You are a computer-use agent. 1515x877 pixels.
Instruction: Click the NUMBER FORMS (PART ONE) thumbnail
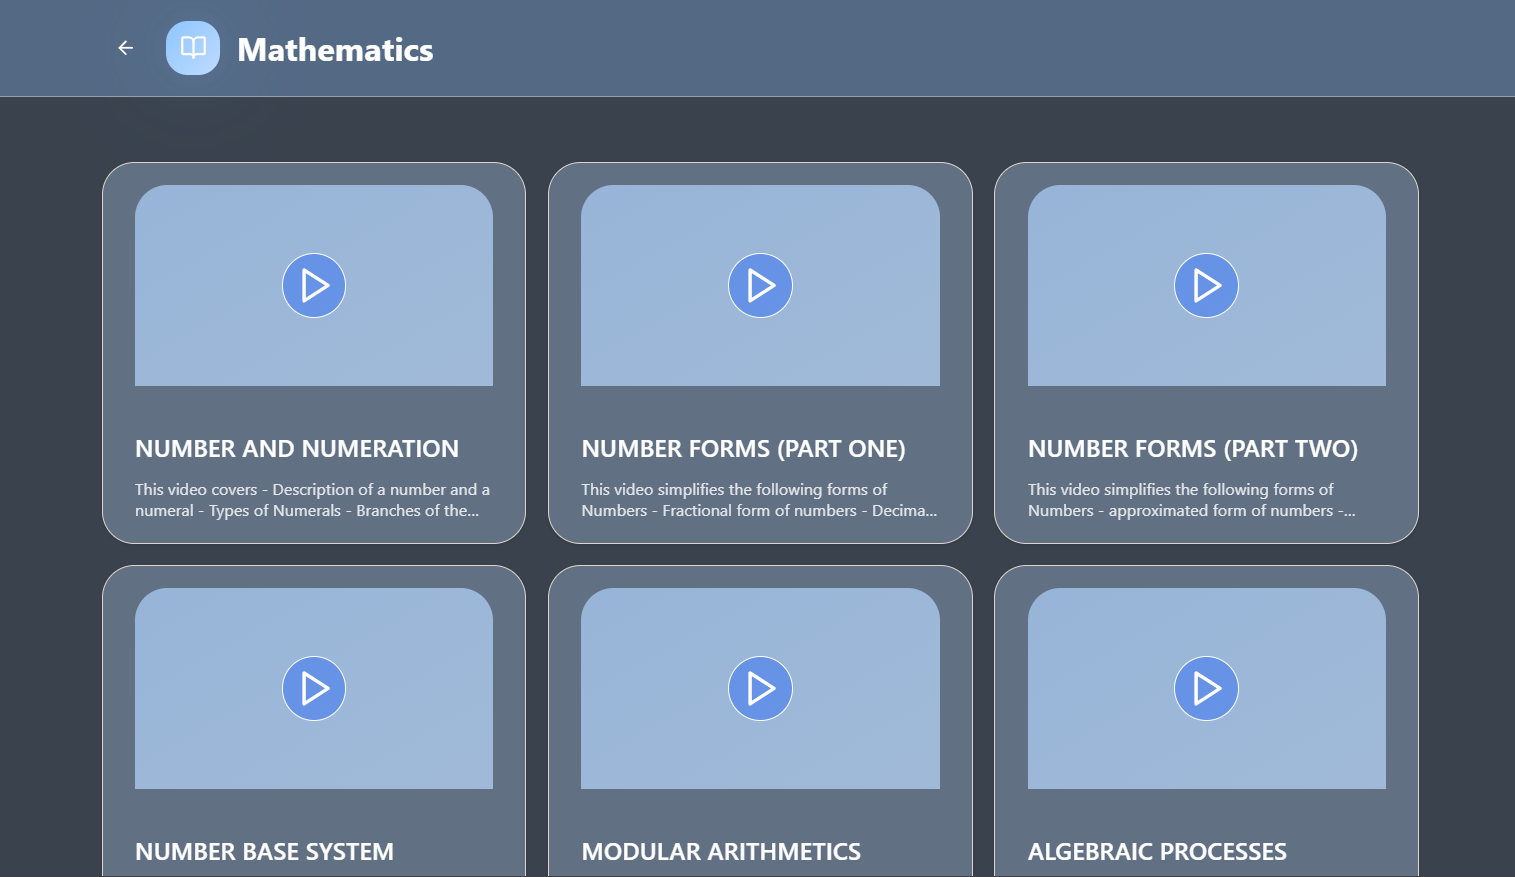point(760,285)
